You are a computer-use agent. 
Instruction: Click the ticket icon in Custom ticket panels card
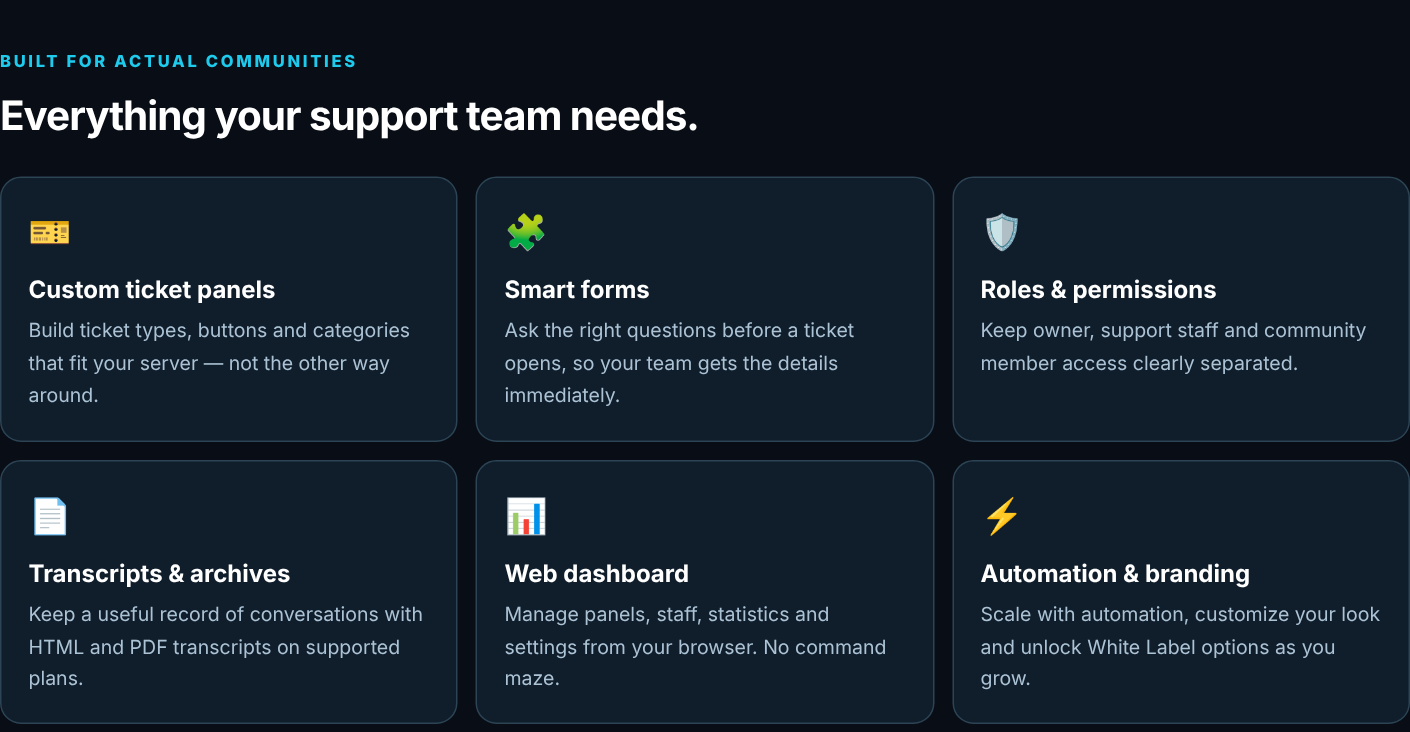point(49,233)
